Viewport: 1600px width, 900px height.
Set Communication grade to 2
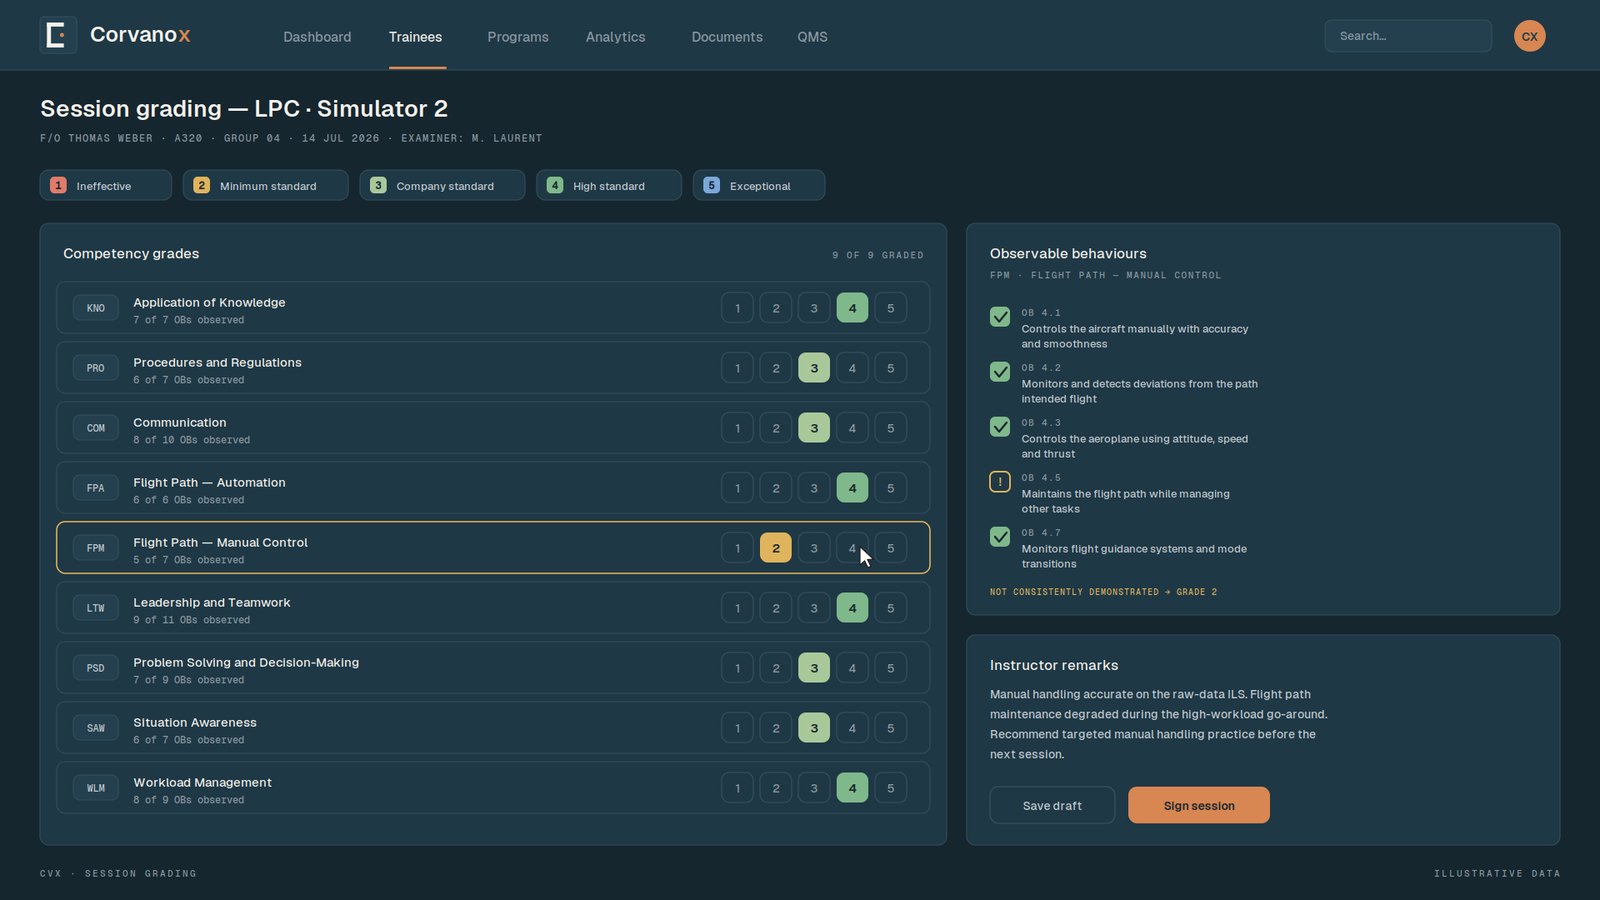click(776, 428)
